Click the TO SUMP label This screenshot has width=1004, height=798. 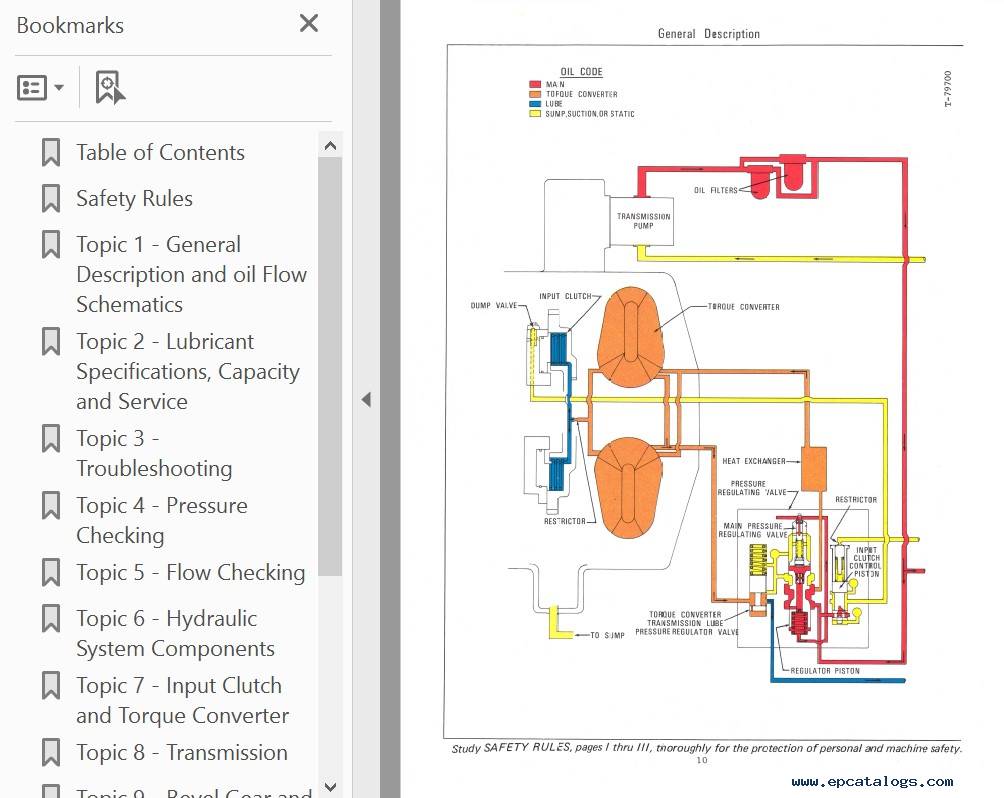pos(607,635)
